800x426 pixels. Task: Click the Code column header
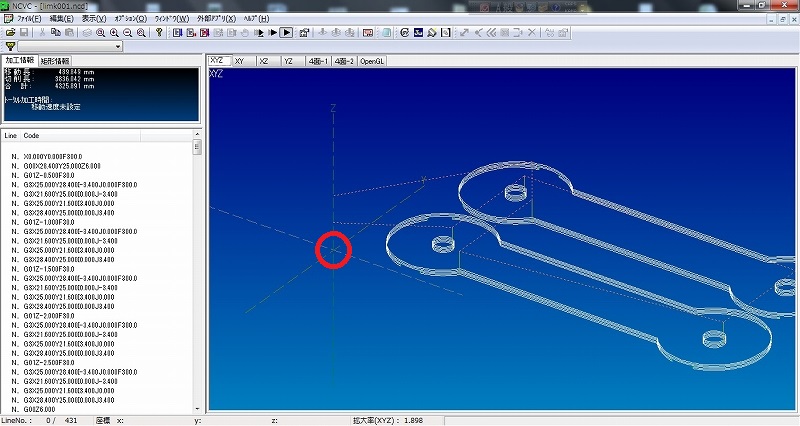point(32,134)
